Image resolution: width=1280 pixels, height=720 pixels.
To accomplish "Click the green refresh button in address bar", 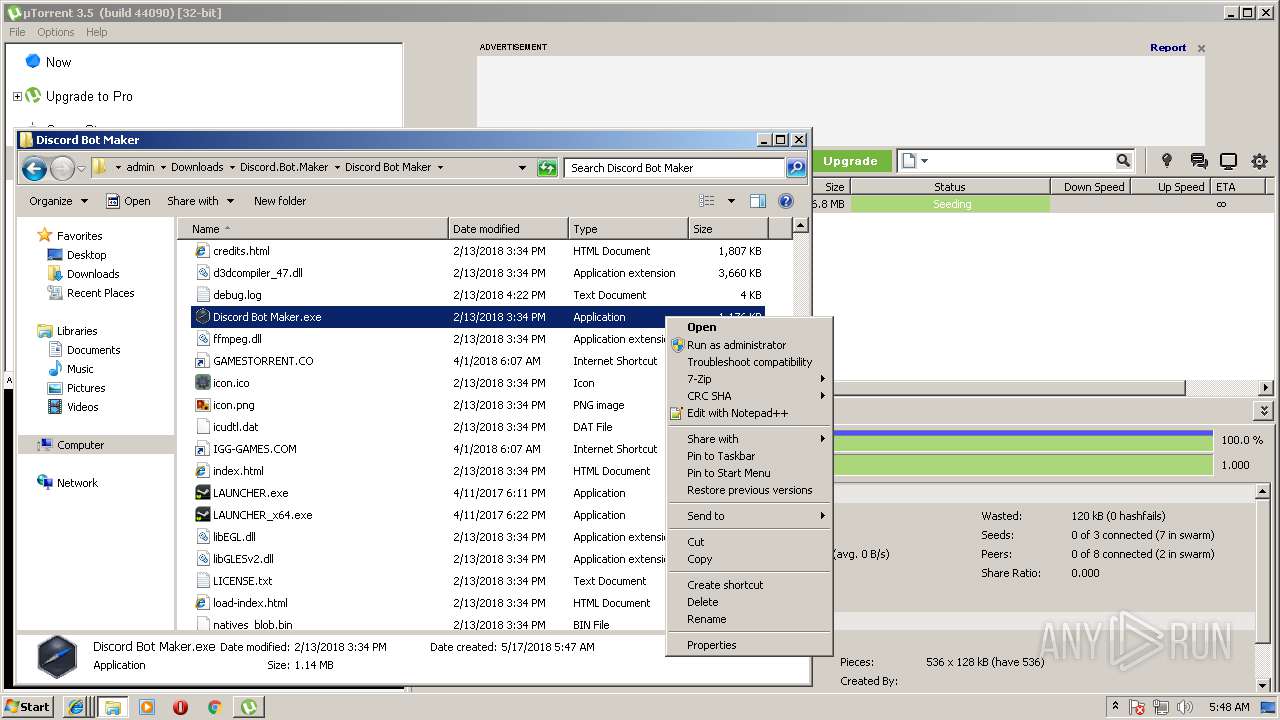I will tap(547, 168).
